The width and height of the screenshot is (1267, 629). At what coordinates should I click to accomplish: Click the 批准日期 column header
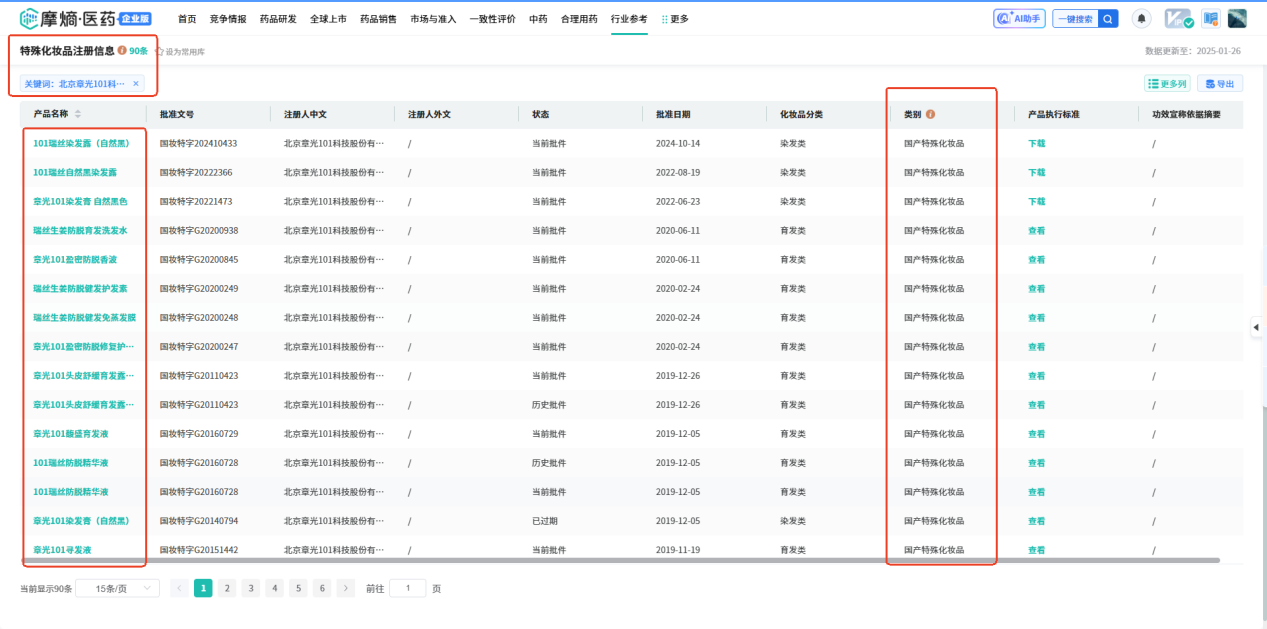pos(673,114)
